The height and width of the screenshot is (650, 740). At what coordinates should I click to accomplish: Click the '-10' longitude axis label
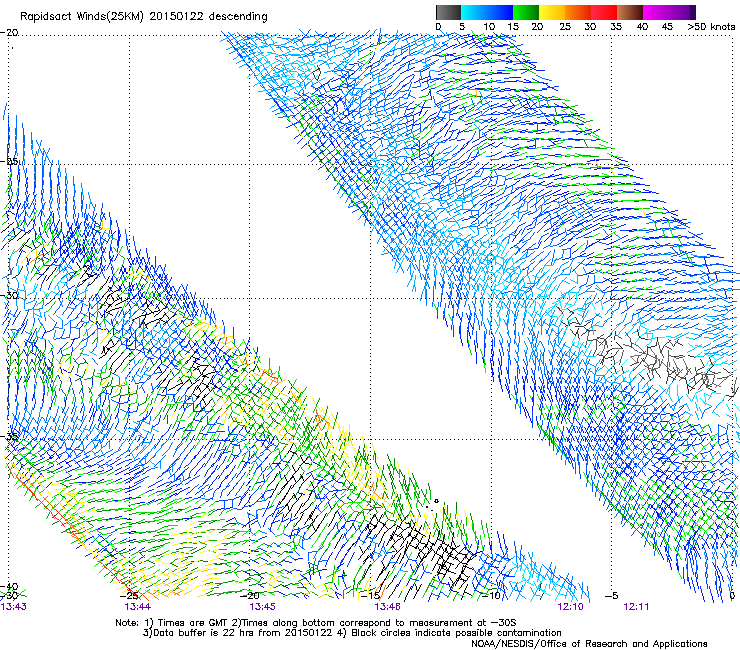point(491,596)
